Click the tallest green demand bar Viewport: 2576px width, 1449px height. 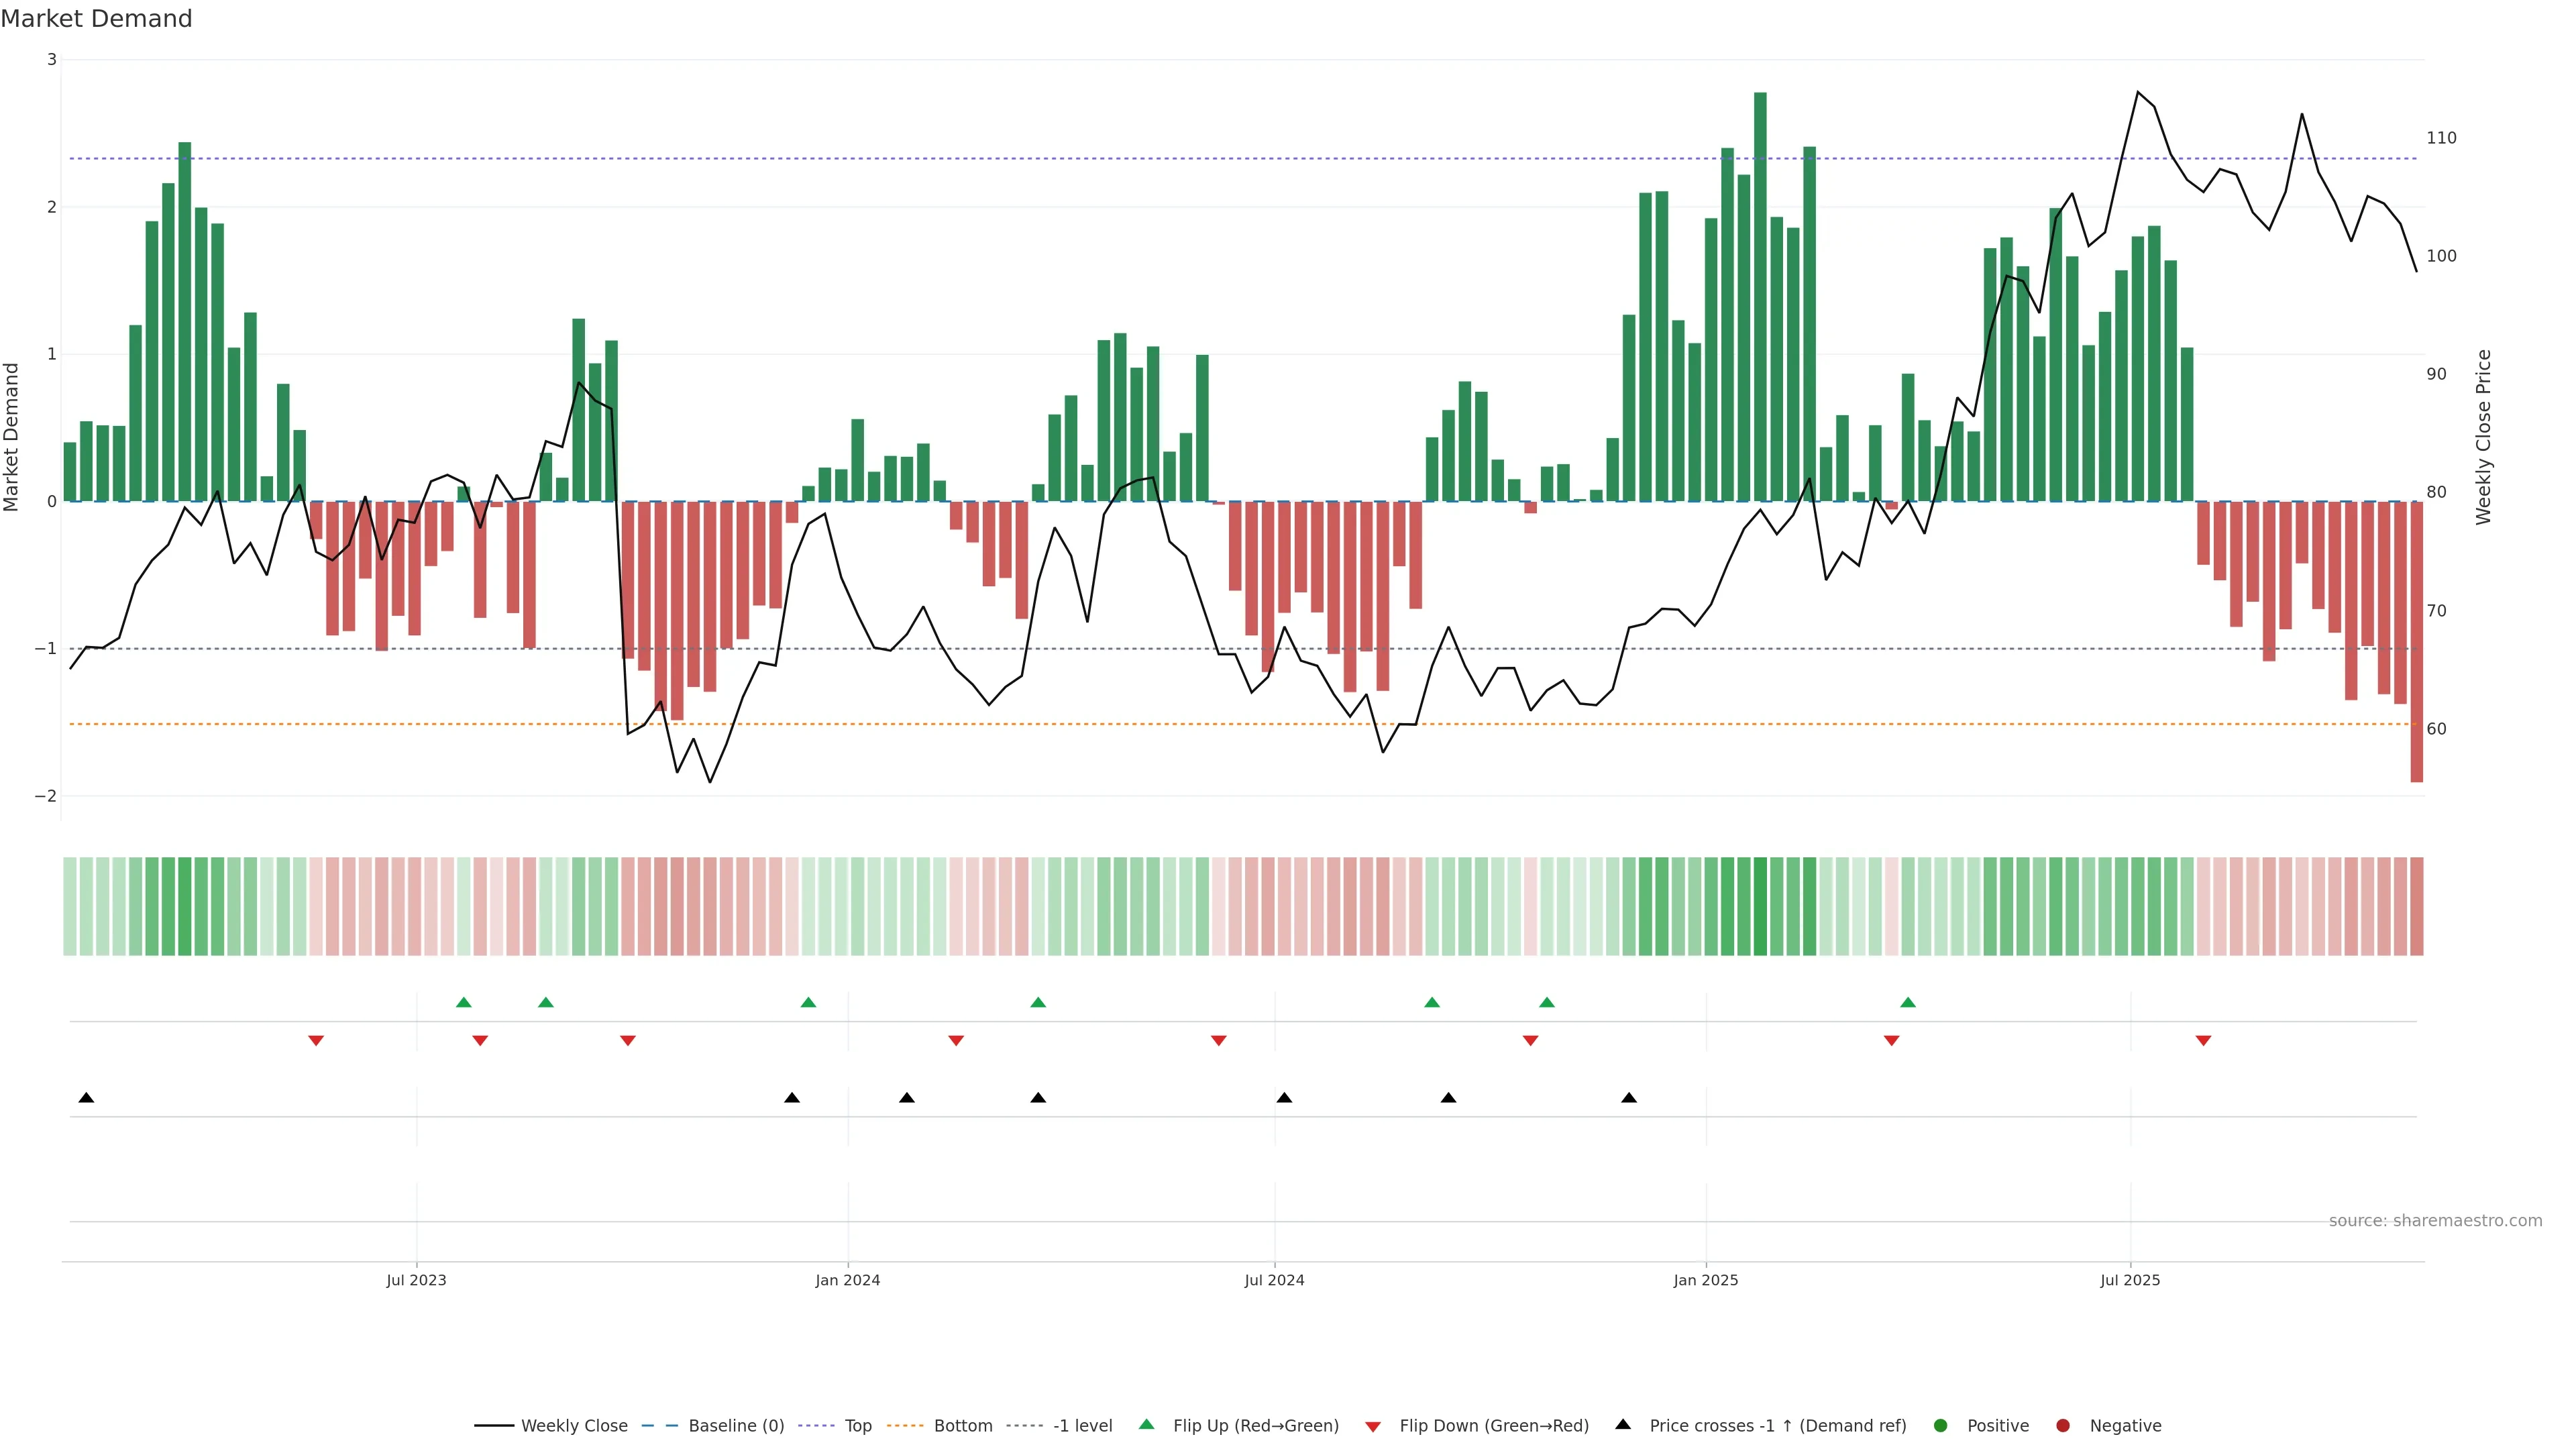click(1760, 300)
